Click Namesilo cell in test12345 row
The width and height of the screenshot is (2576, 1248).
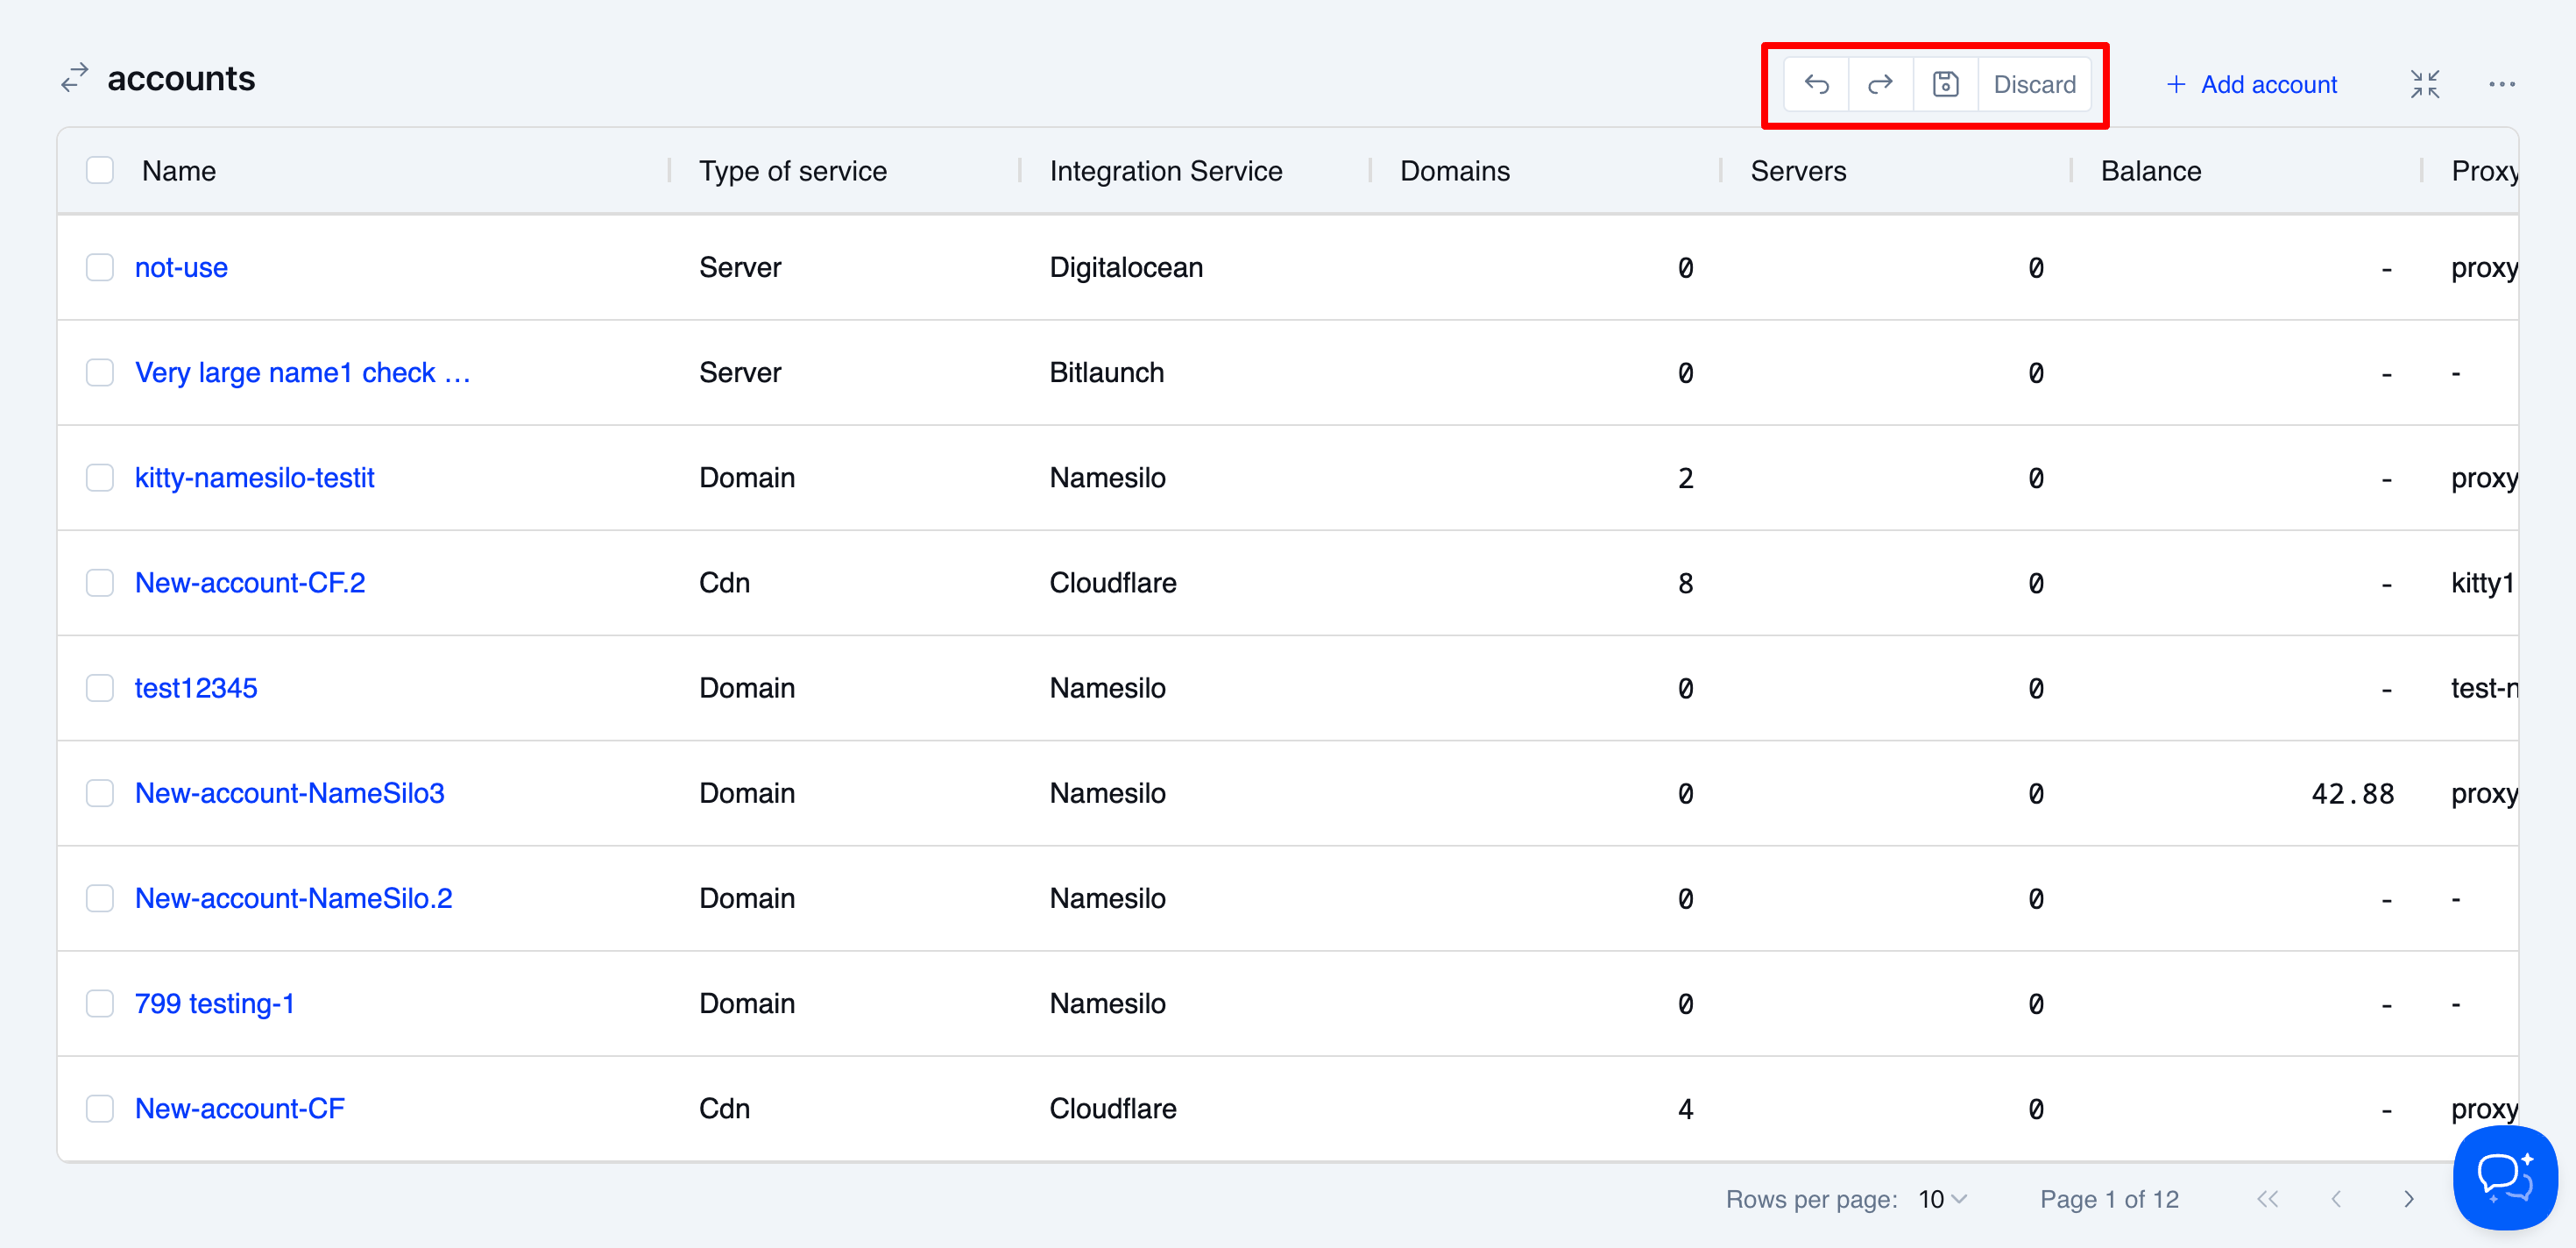1107,688
